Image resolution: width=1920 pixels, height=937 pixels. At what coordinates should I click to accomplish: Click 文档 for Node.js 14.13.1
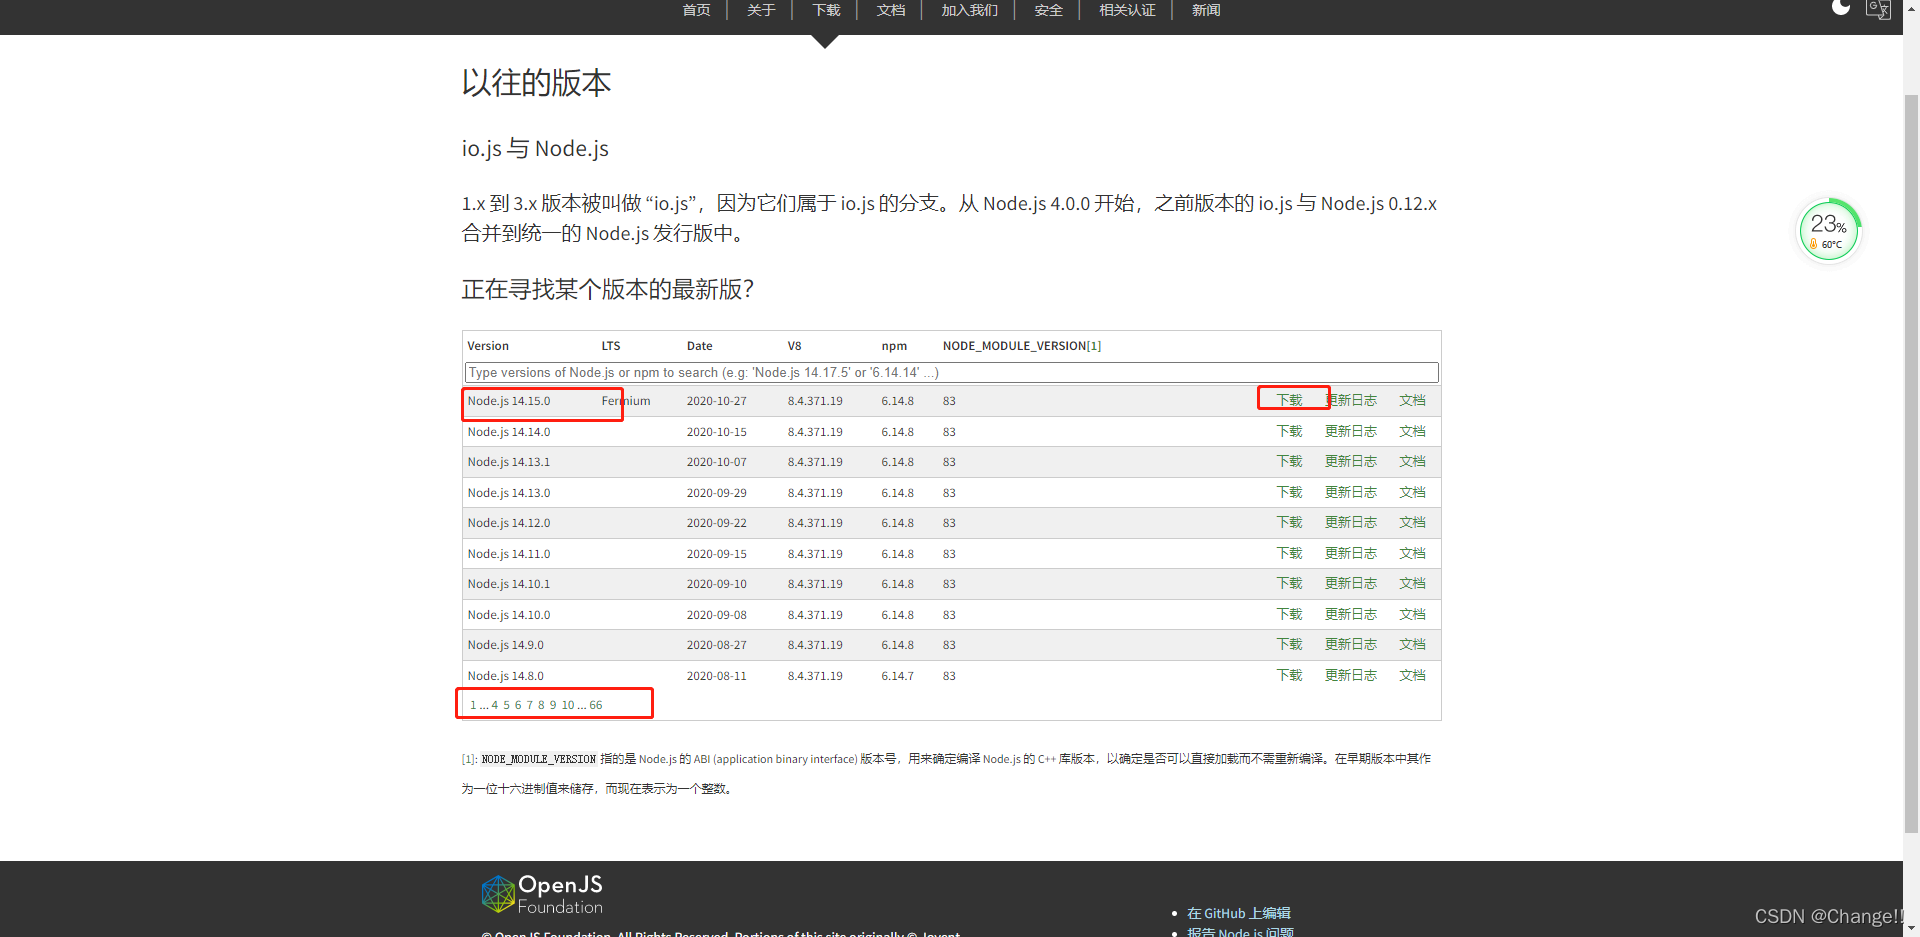tap(1412, 461)
